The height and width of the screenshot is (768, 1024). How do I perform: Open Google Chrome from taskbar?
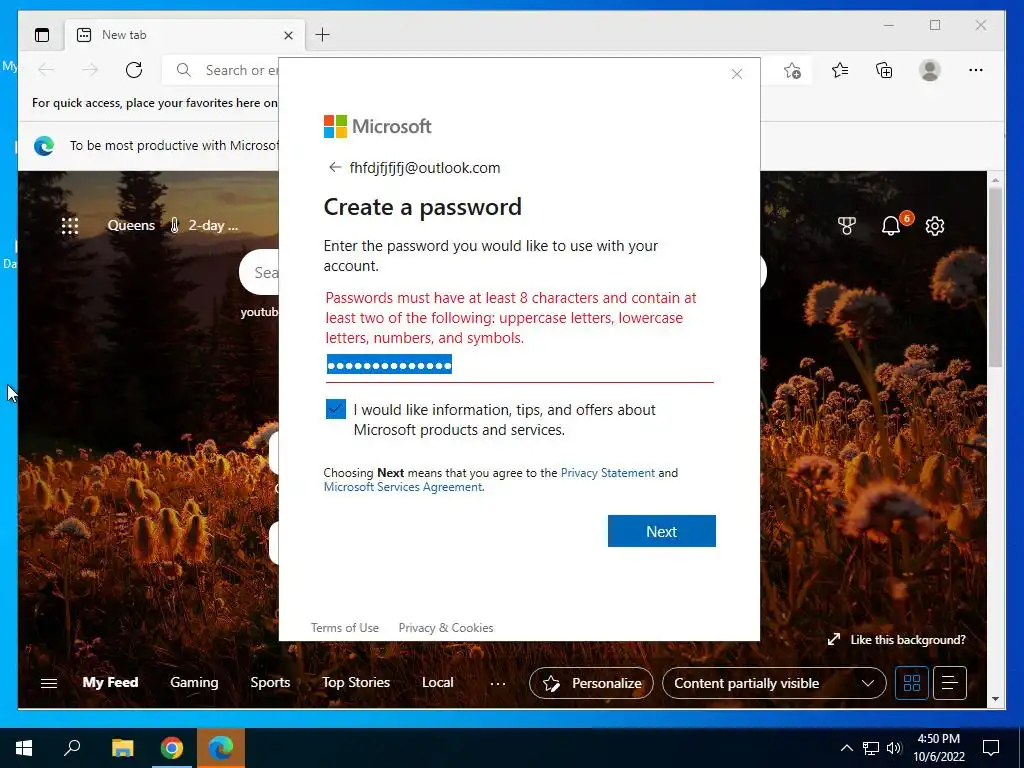coord(172,748)
